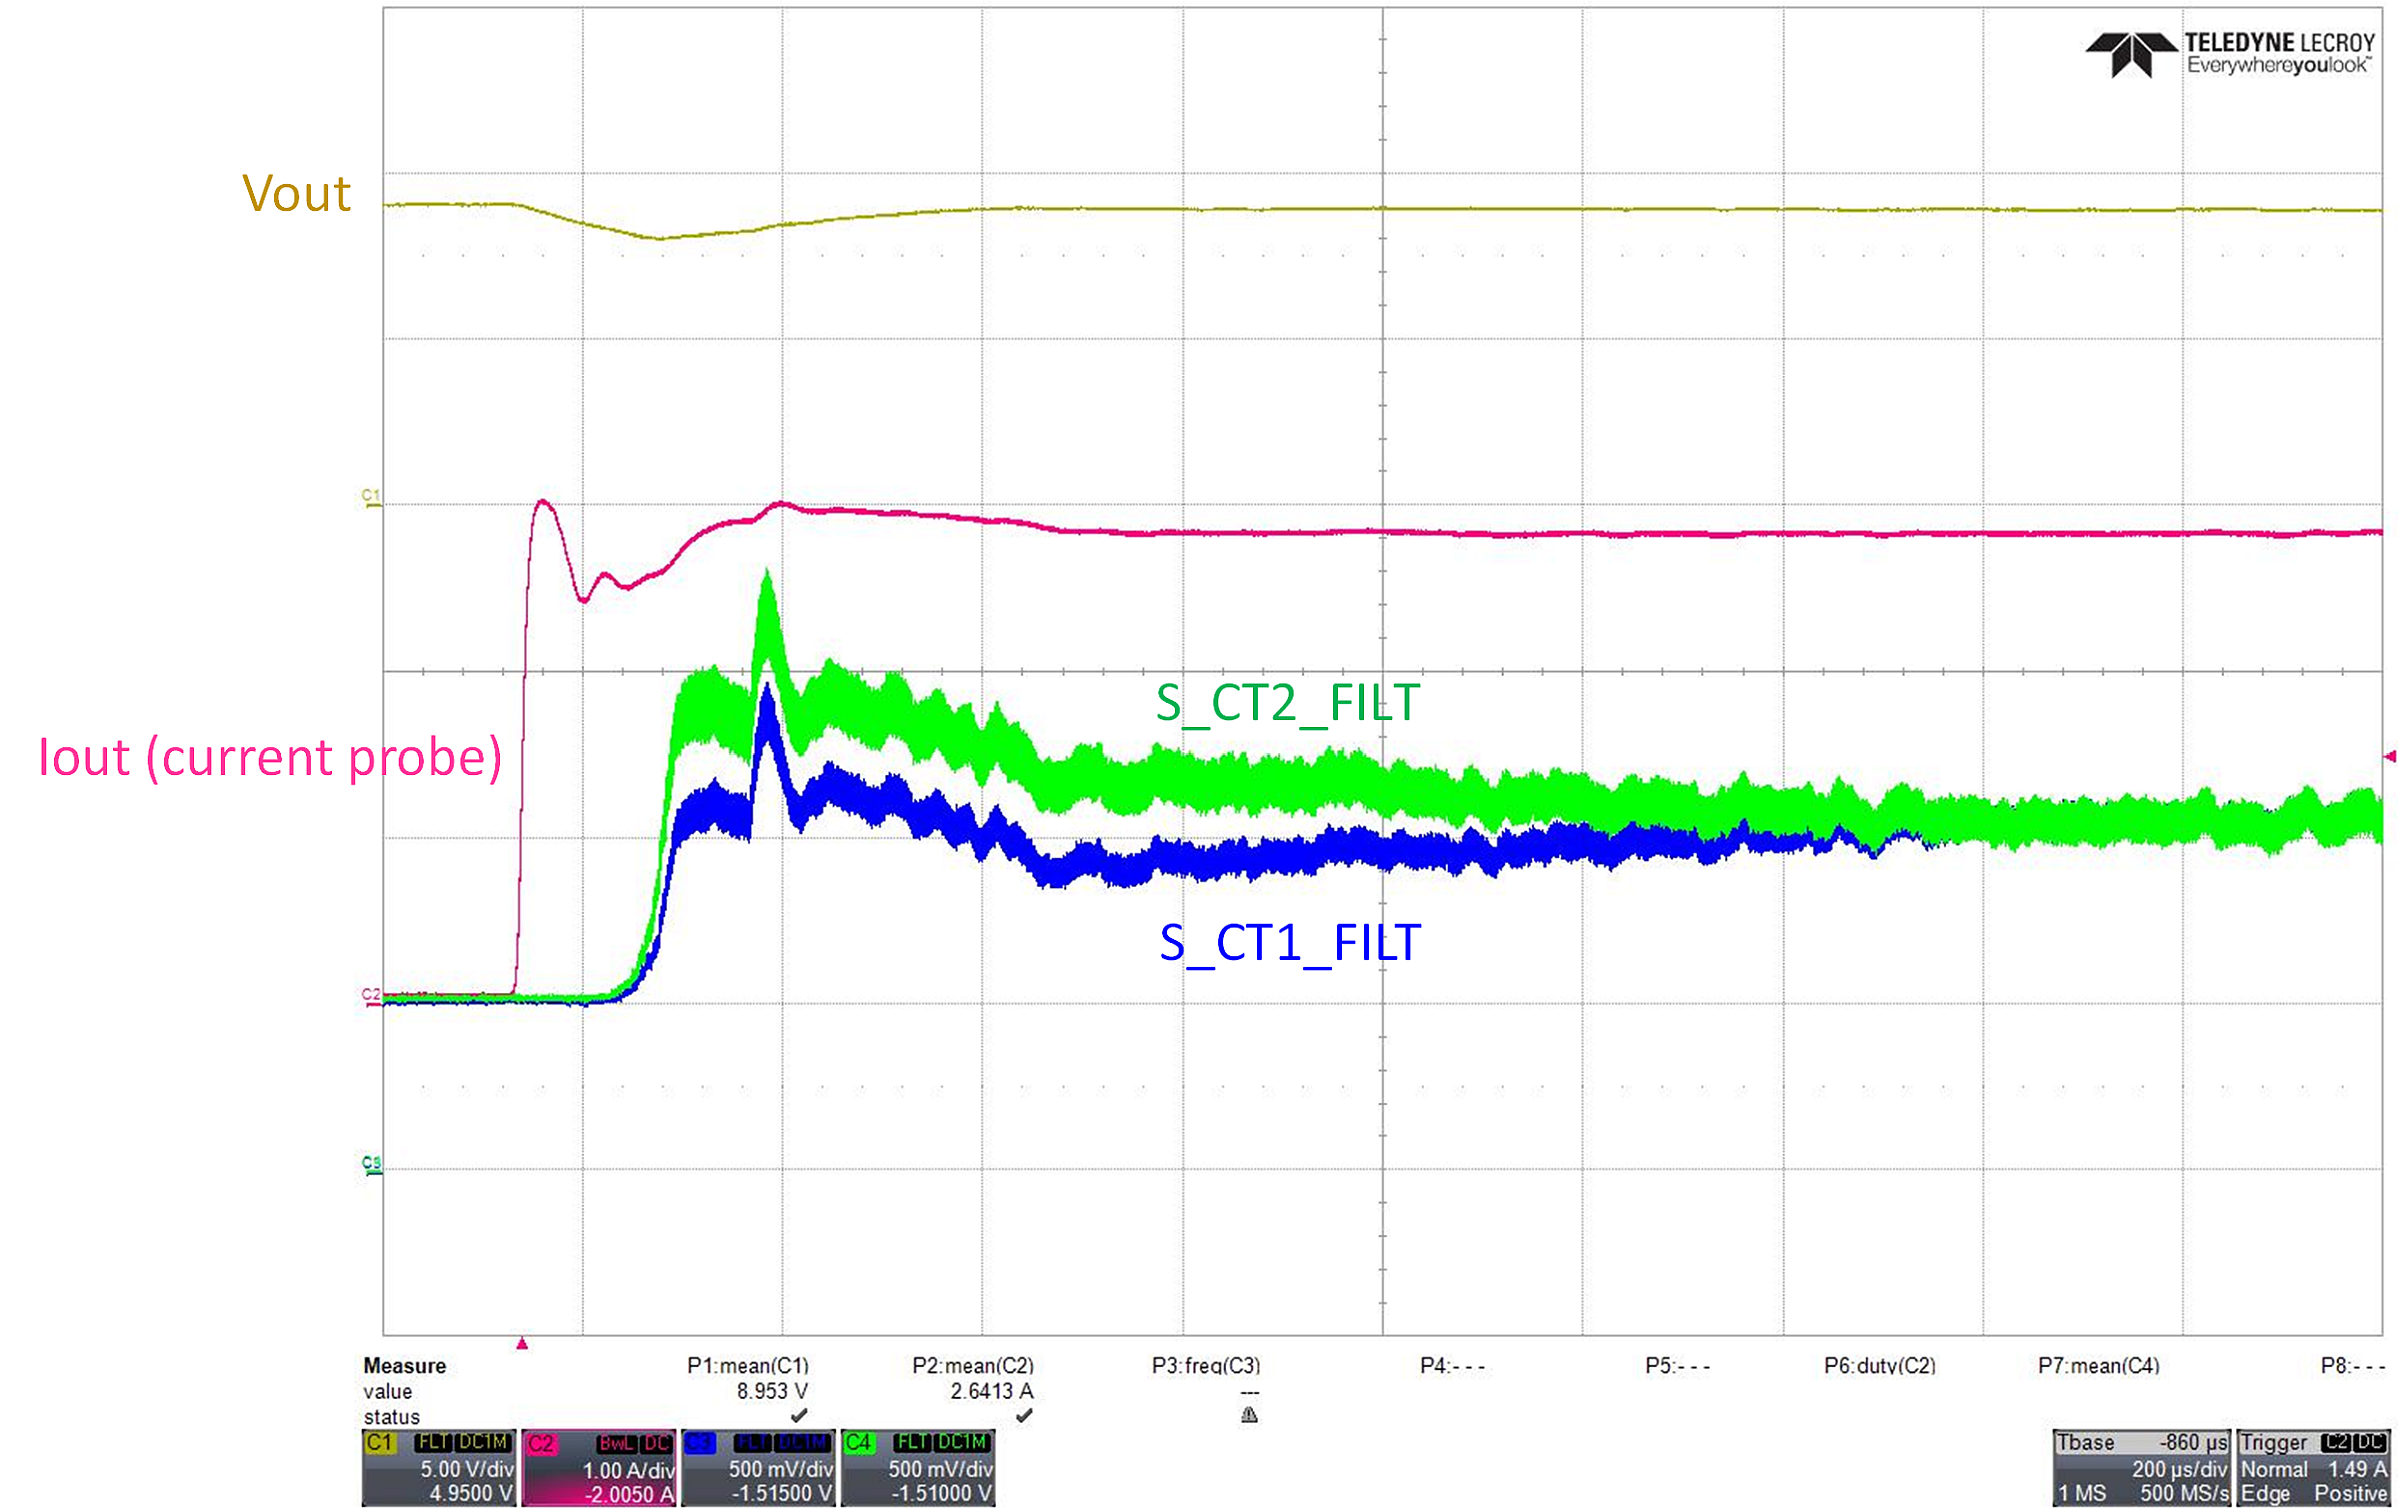Open the green C4 channel descriptor box
Image resolution: width=2400 pixels, height=1510 pixels.
click(x=918, y=1468)
